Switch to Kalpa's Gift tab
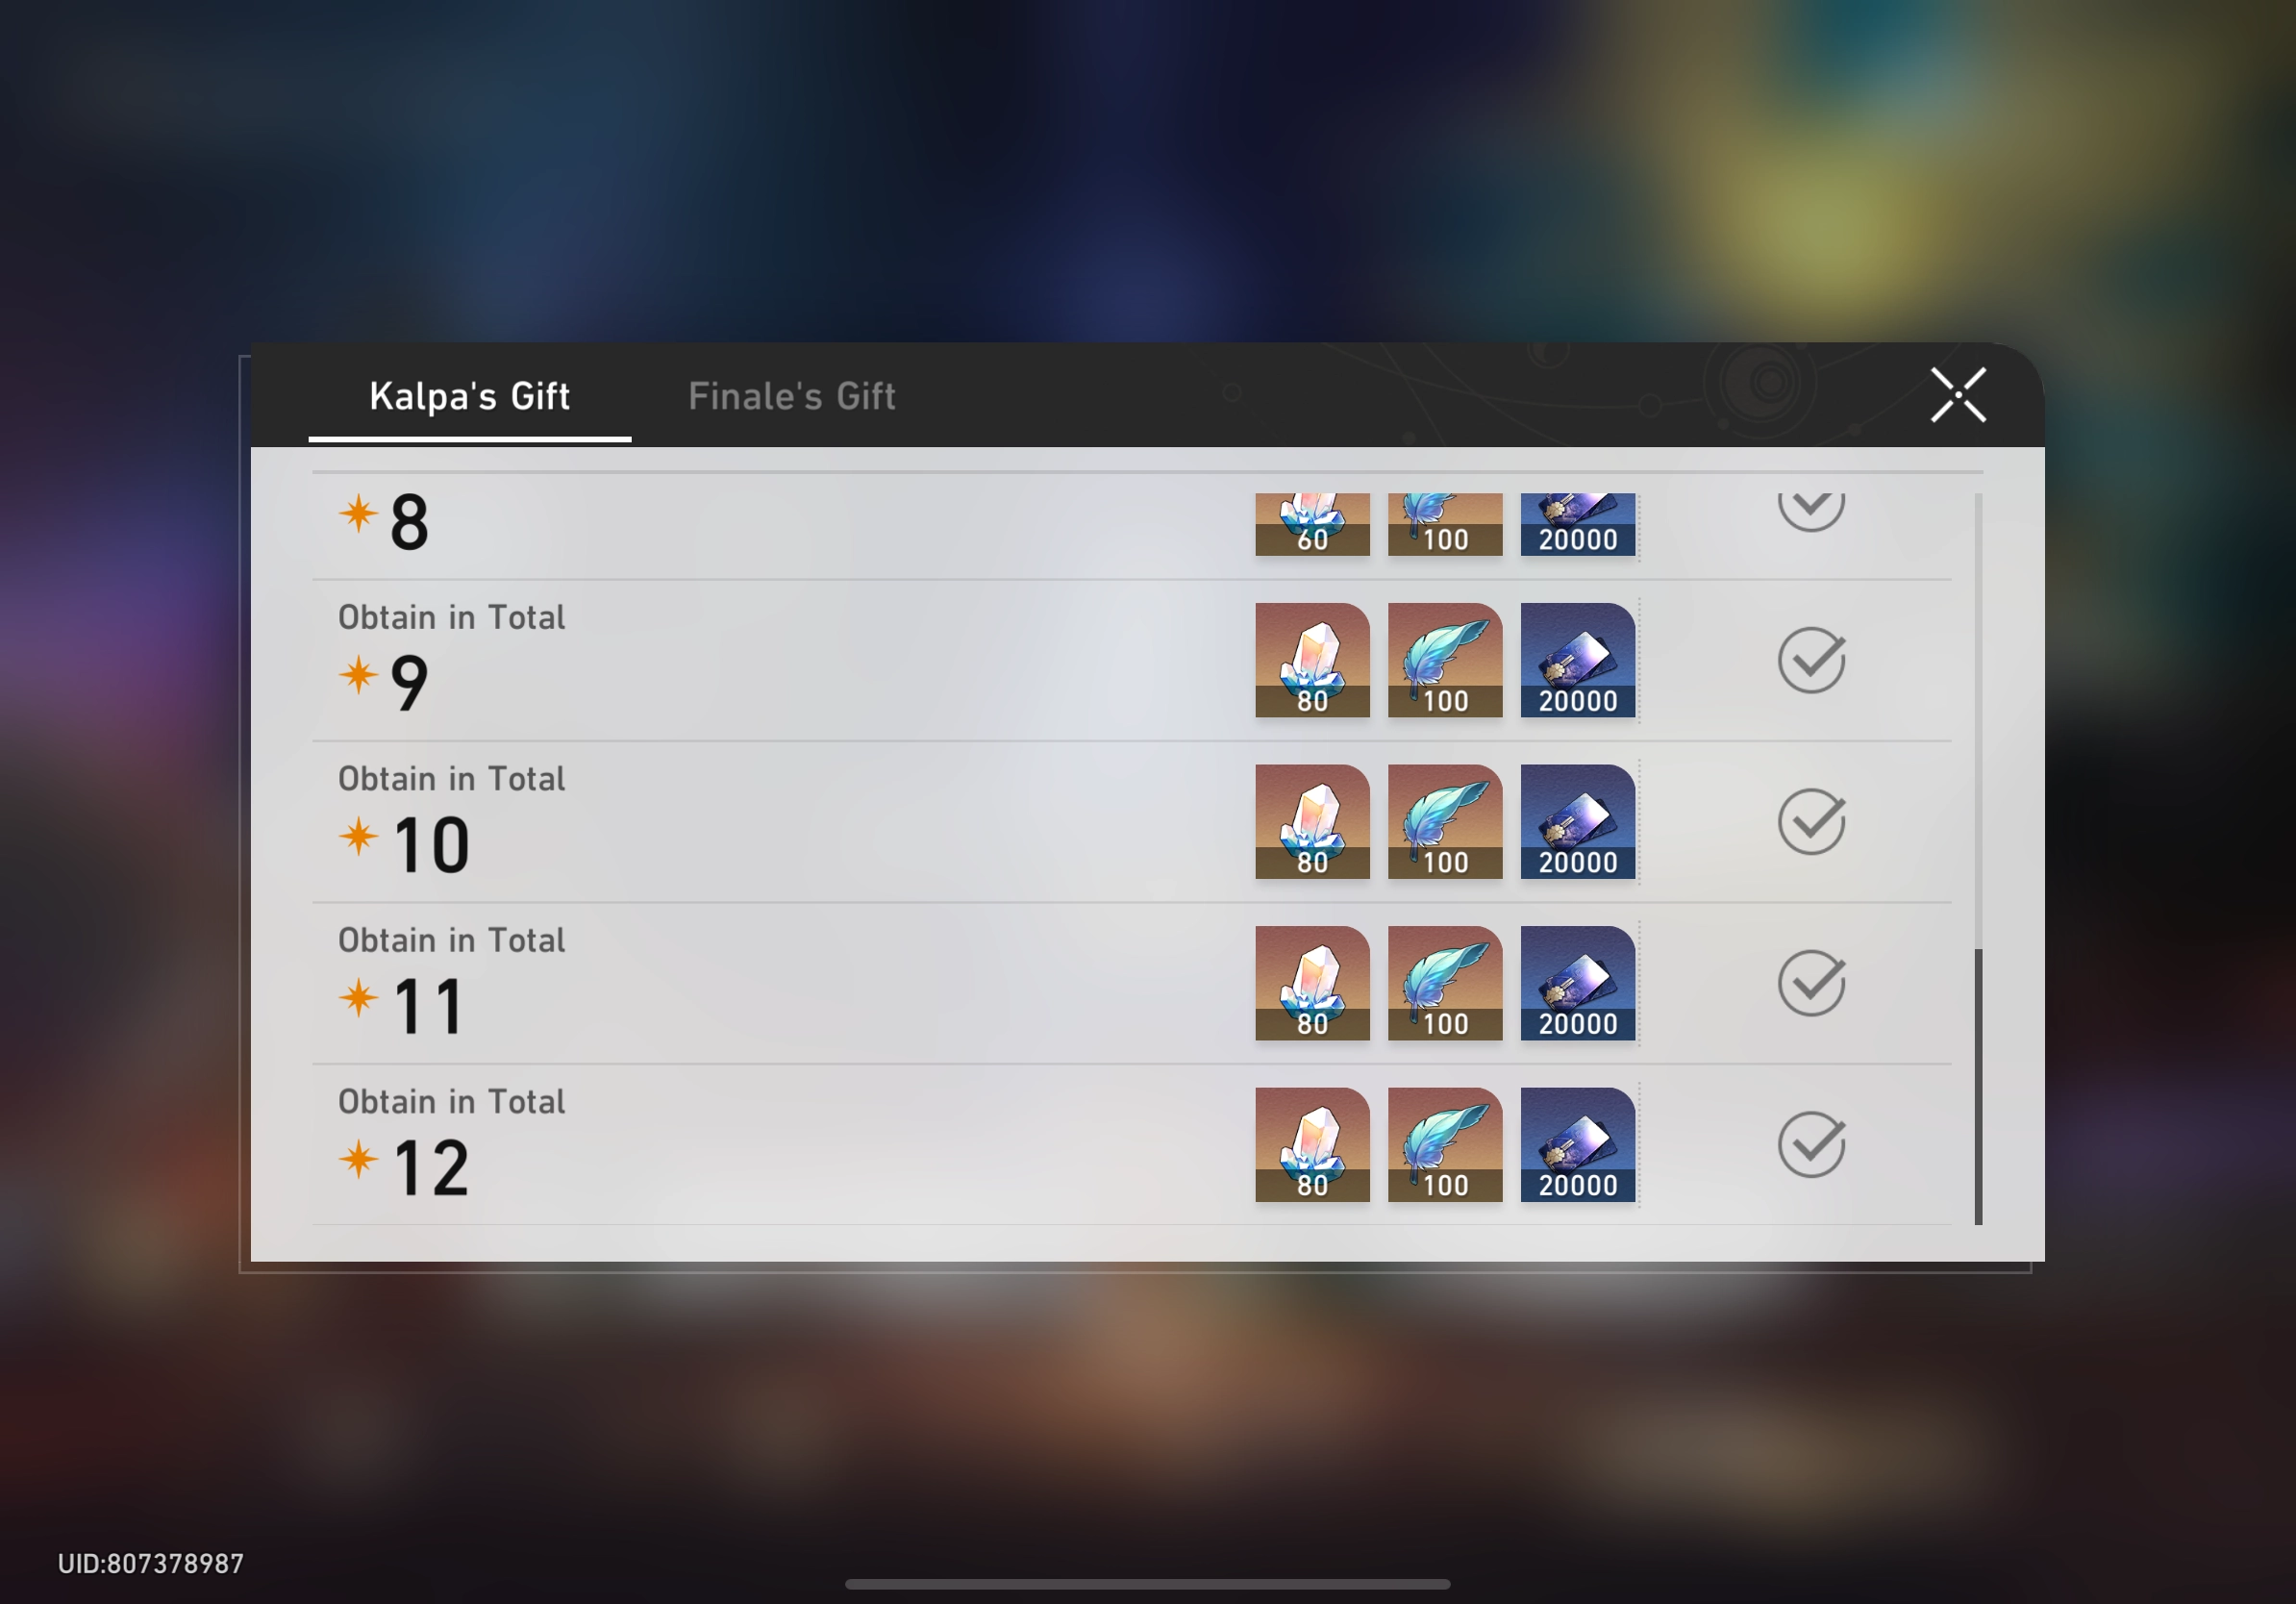Image resolution: width=2296 pixels, height=1604 pixels. (471, 392)
